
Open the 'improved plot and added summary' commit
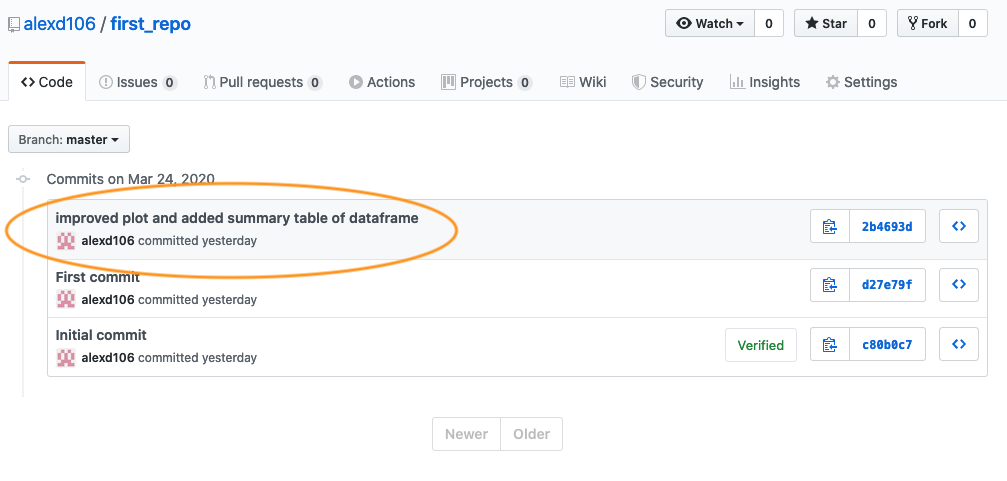(237, 218)
